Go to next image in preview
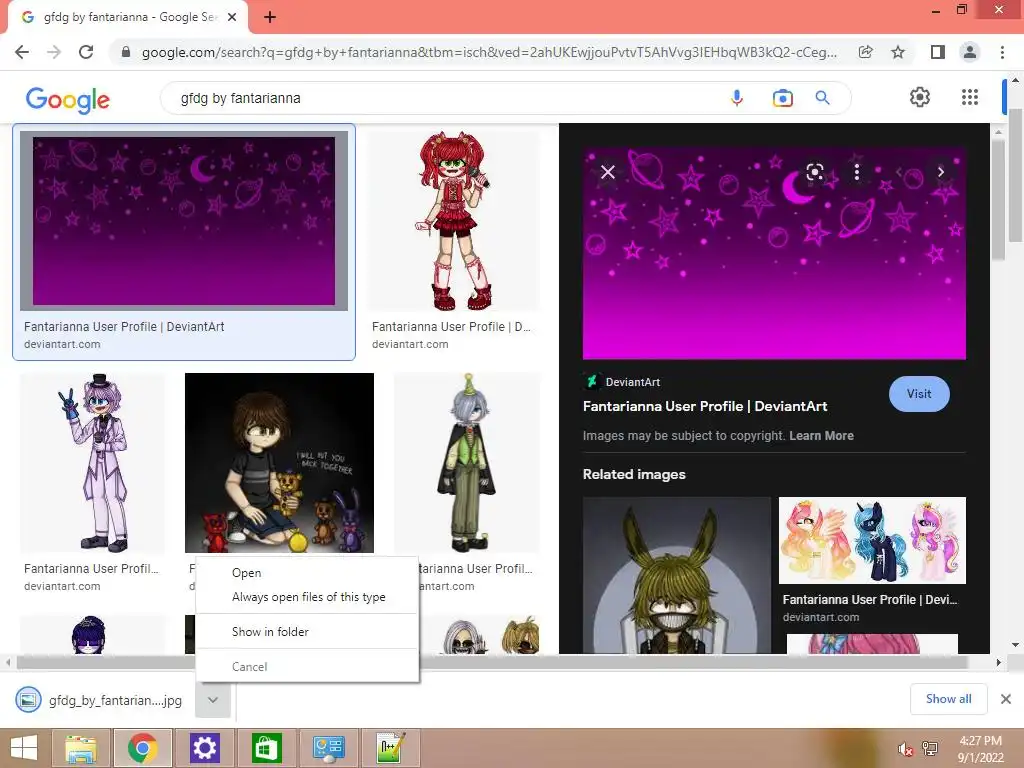1024x768 pixels. coord(940,172)
